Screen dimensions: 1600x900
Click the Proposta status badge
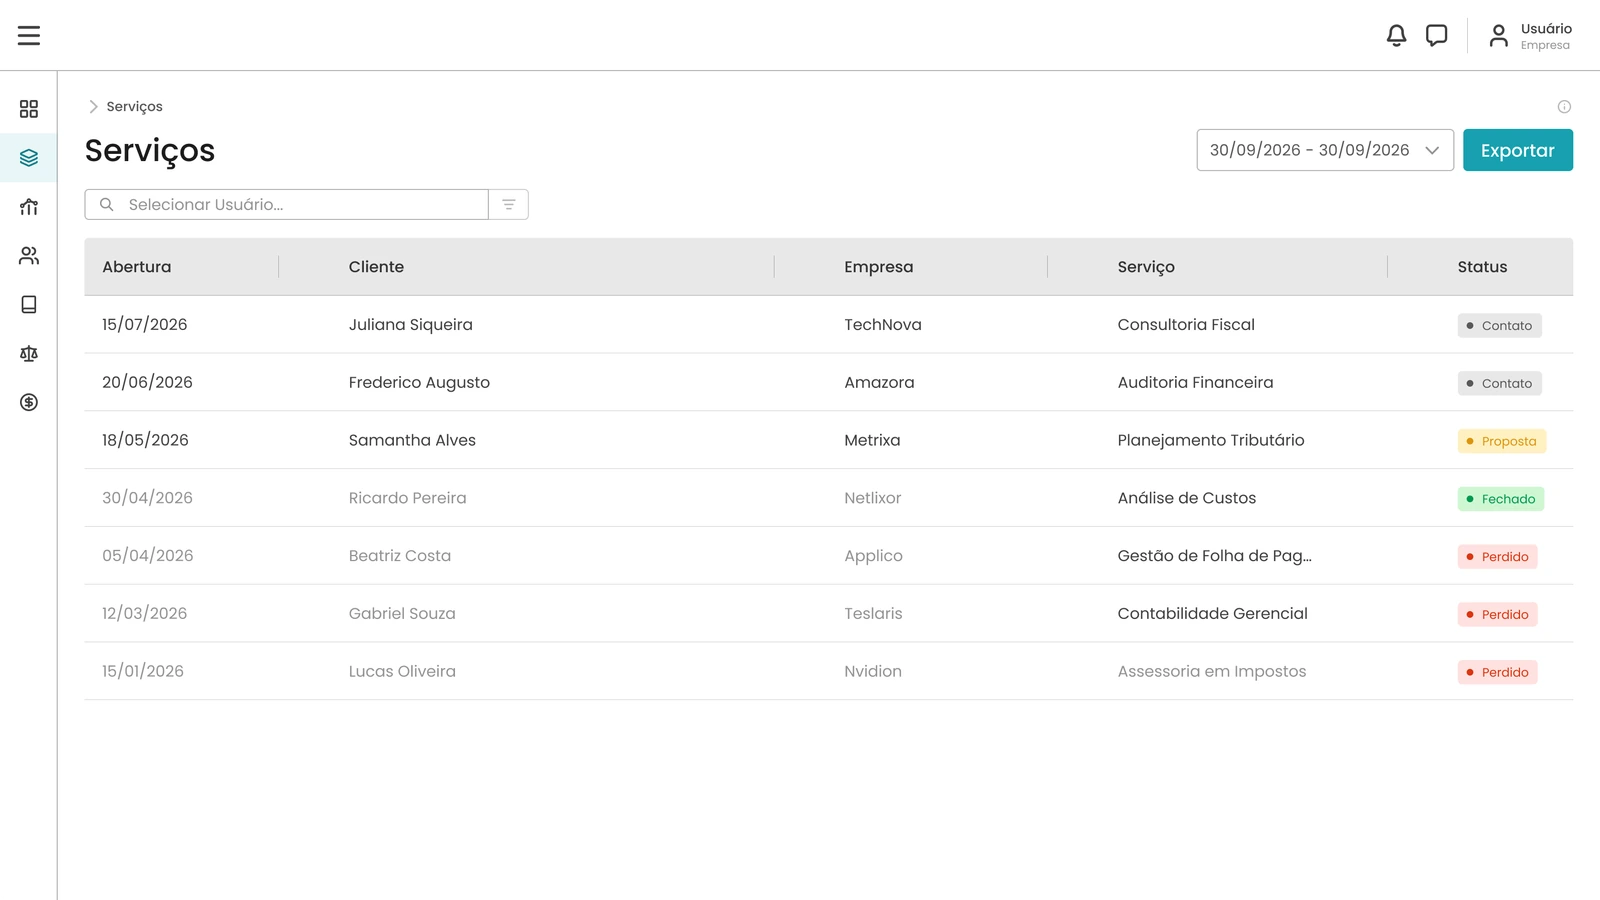[1501, 441]
